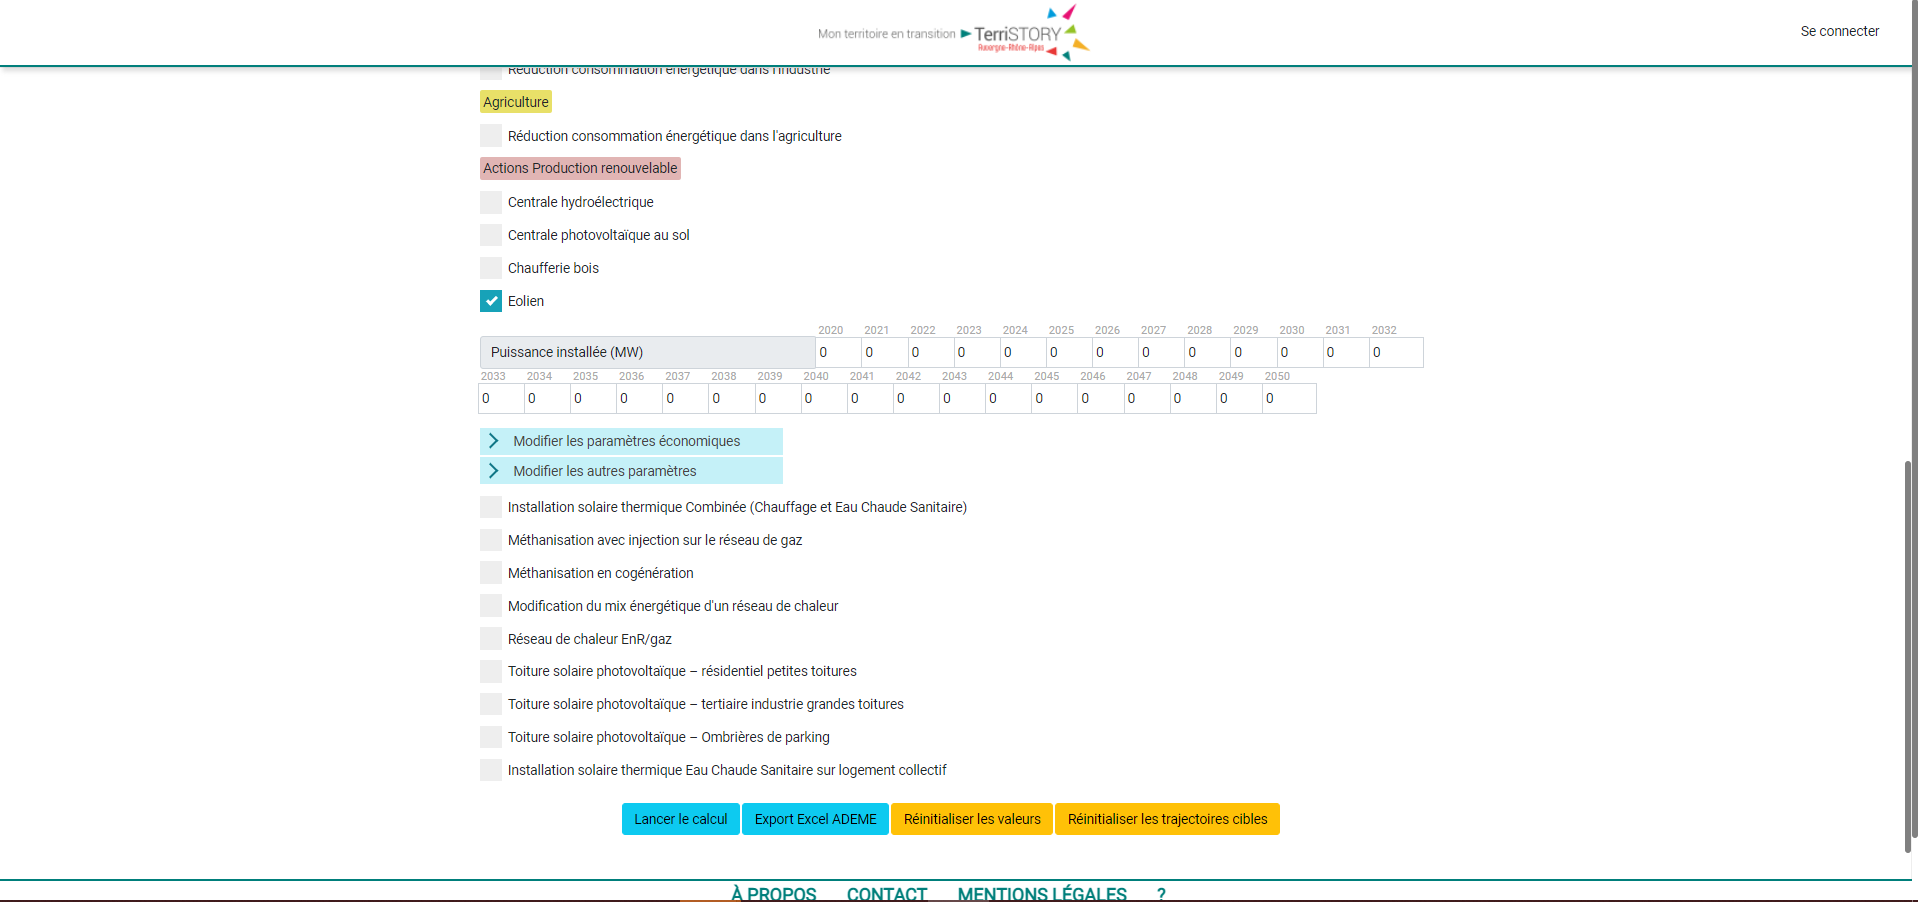The image size is (1918, 902).
Task: Click 'Mon territoire en transition' header text
Action: tap(886, 34)
